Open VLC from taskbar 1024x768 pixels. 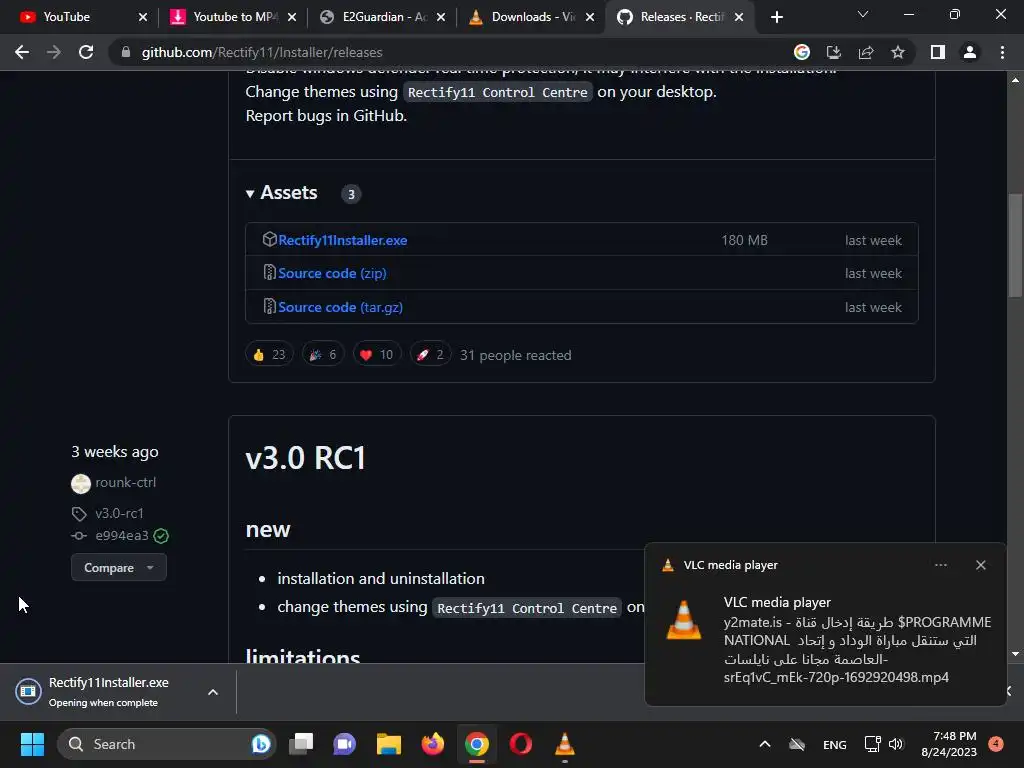coord(565,744)
